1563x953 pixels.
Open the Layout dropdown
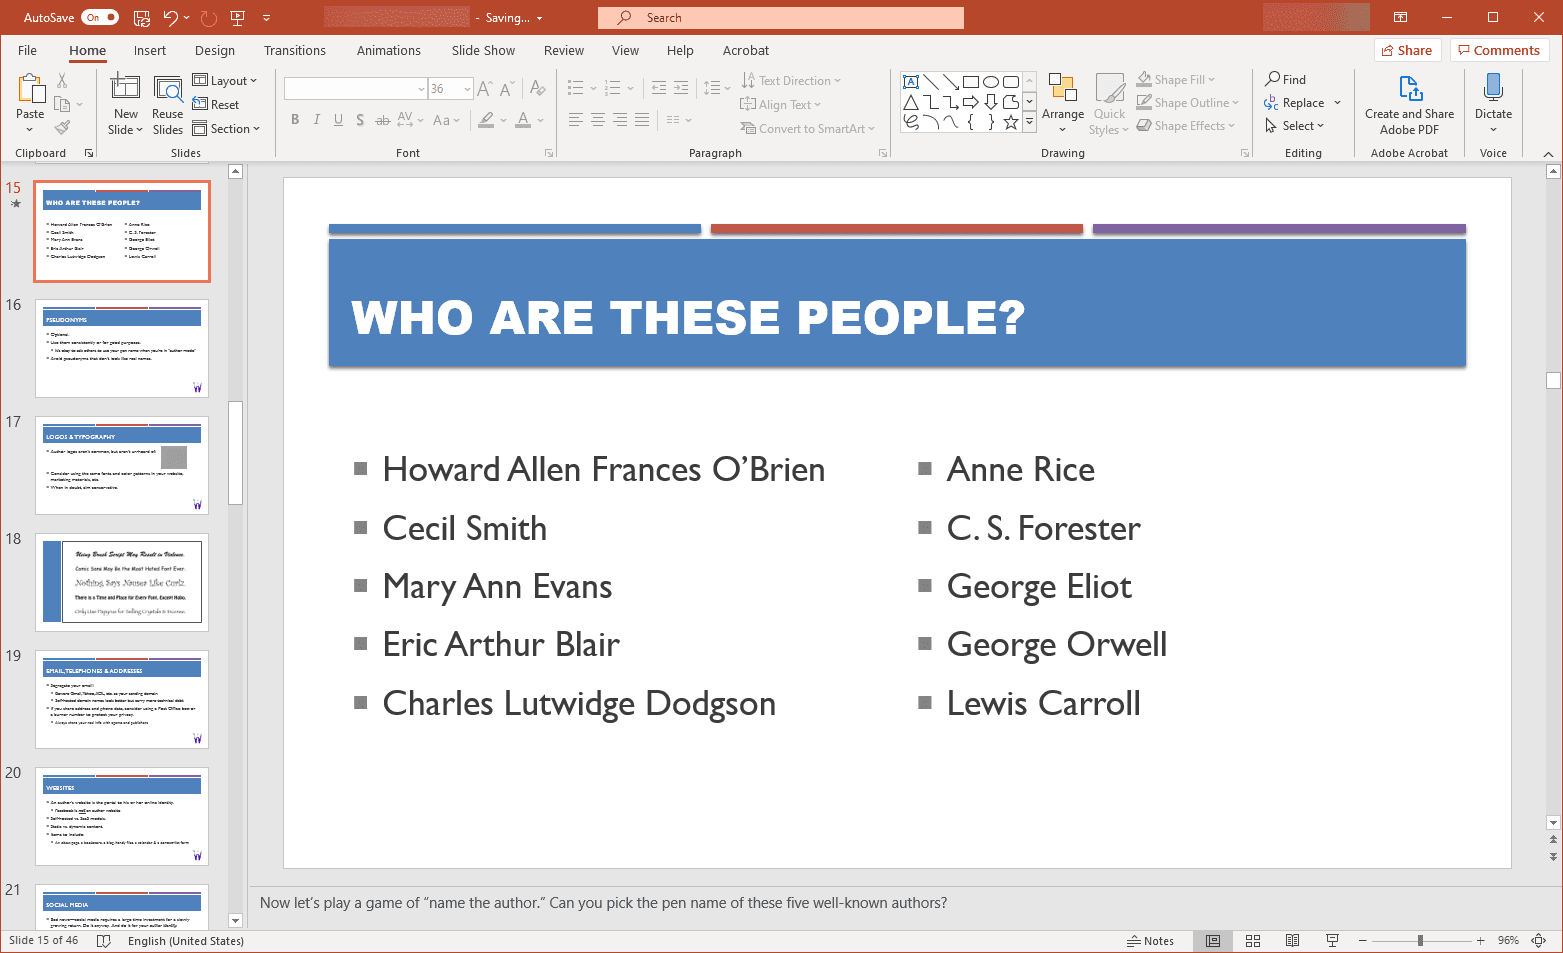[225, 81]
